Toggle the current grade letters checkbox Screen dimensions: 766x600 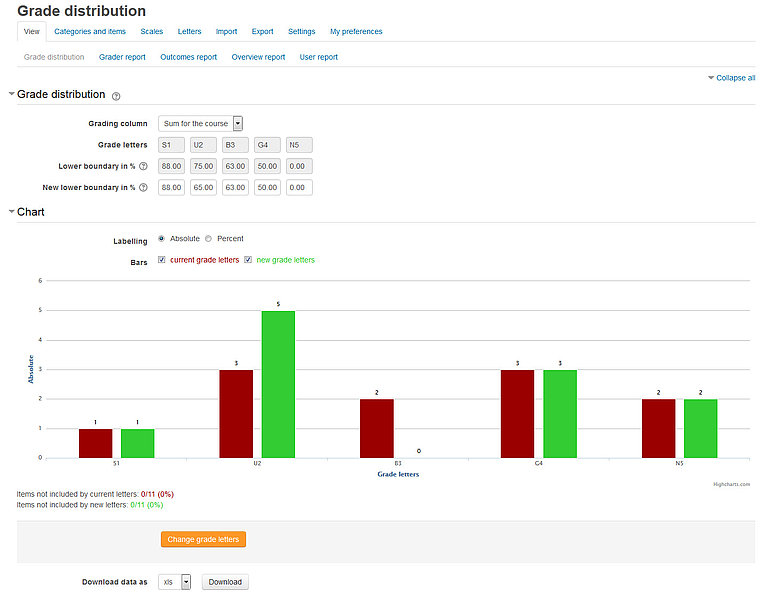(x=162, y=260)
